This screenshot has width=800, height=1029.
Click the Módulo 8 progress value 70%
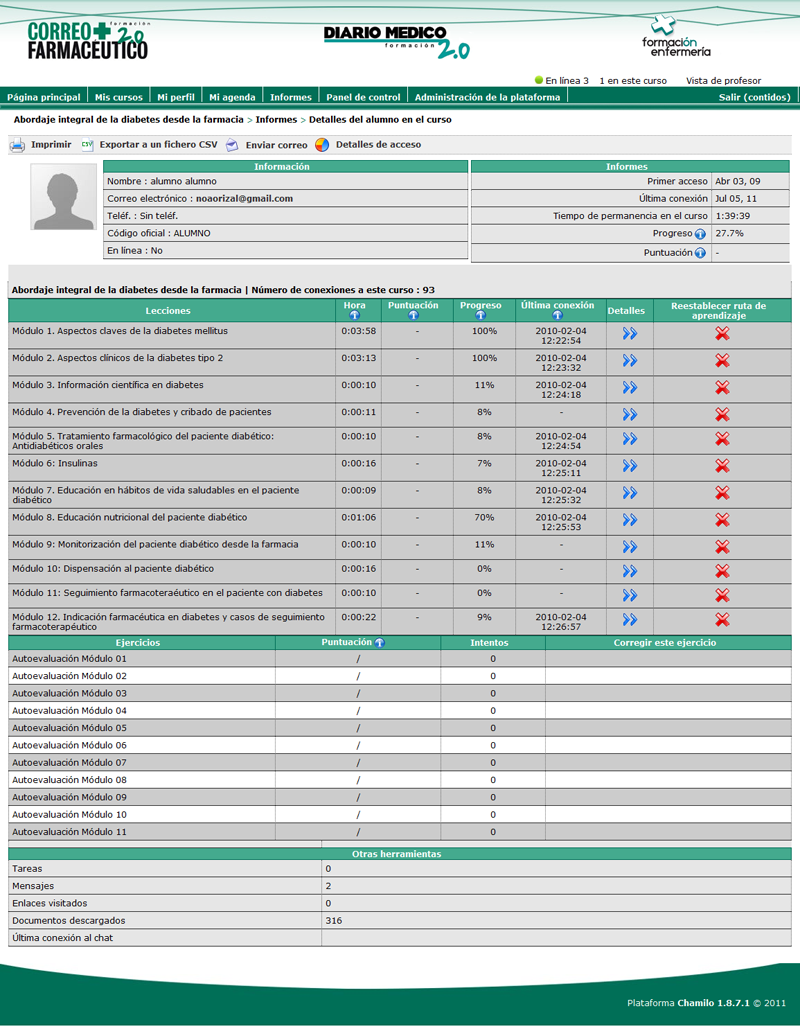(x=484, y=518)
